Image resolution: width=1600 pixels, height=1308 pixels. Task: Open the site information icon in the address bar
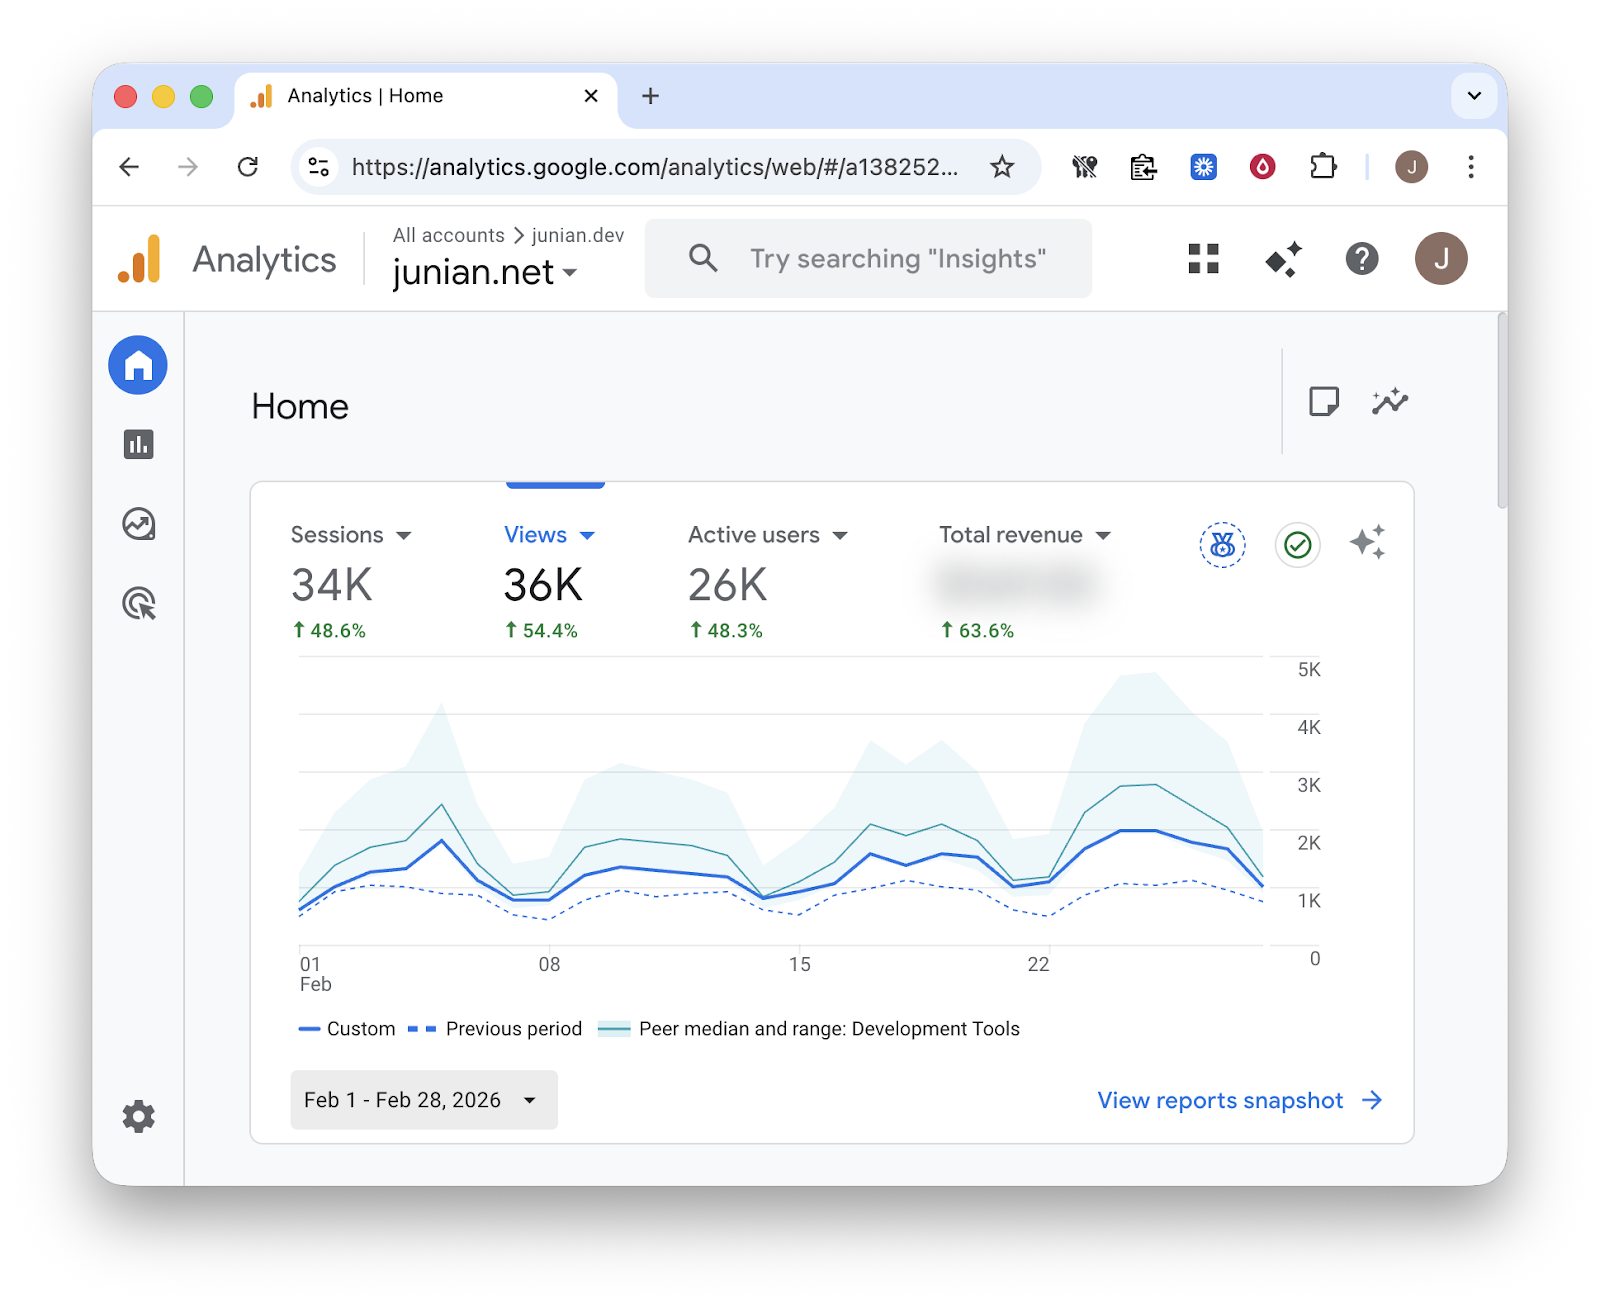319,167
